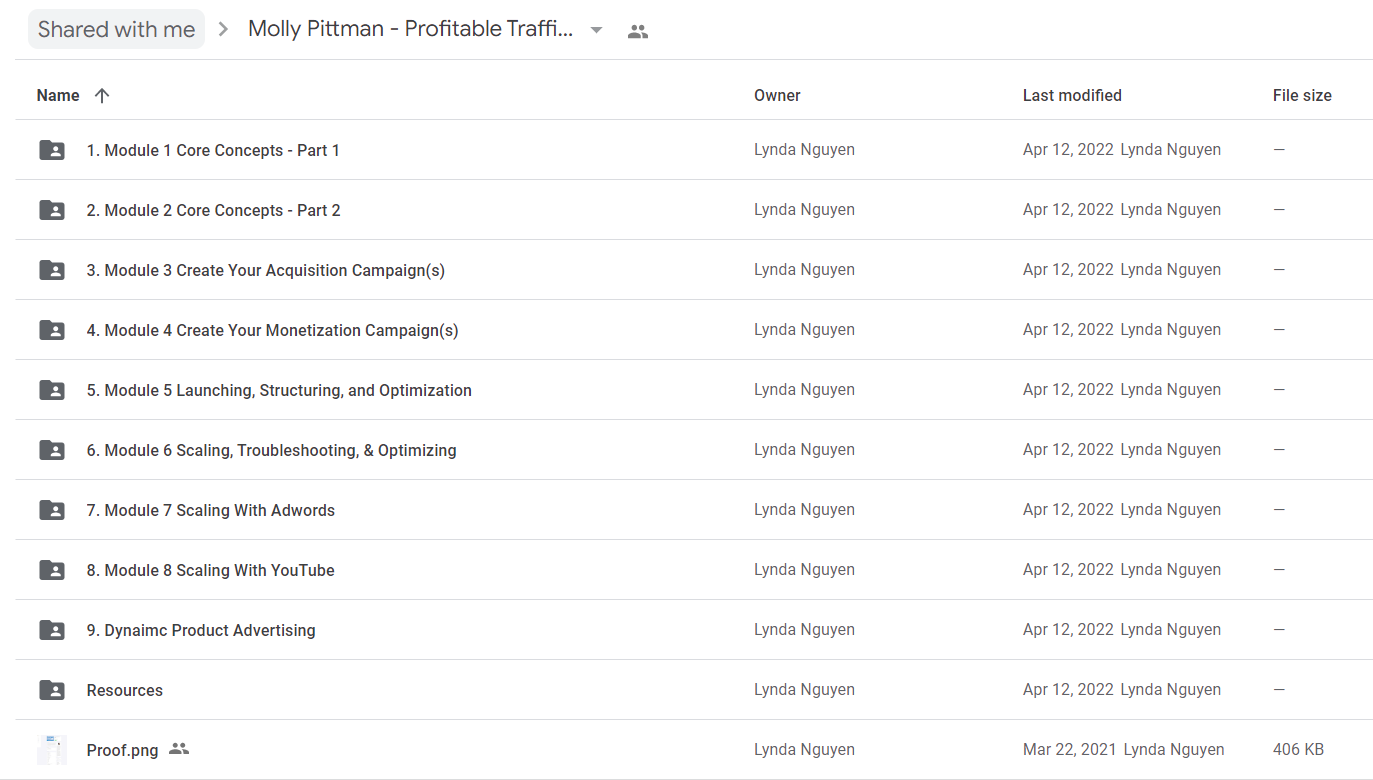
Task: Click the shared people icon in breadcrumb
Action: coord(638,31)
